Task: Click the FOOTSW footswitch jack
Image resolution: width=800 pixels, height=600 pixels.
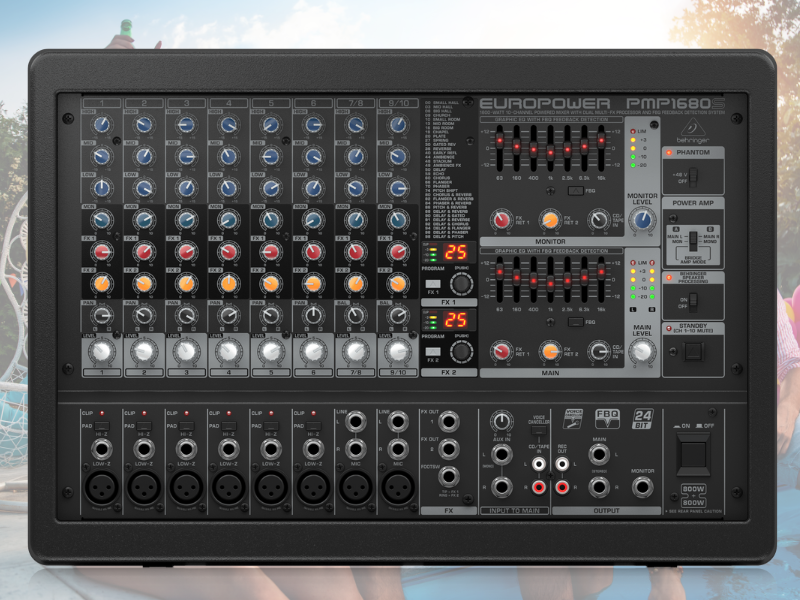Action: coord(448,477)
